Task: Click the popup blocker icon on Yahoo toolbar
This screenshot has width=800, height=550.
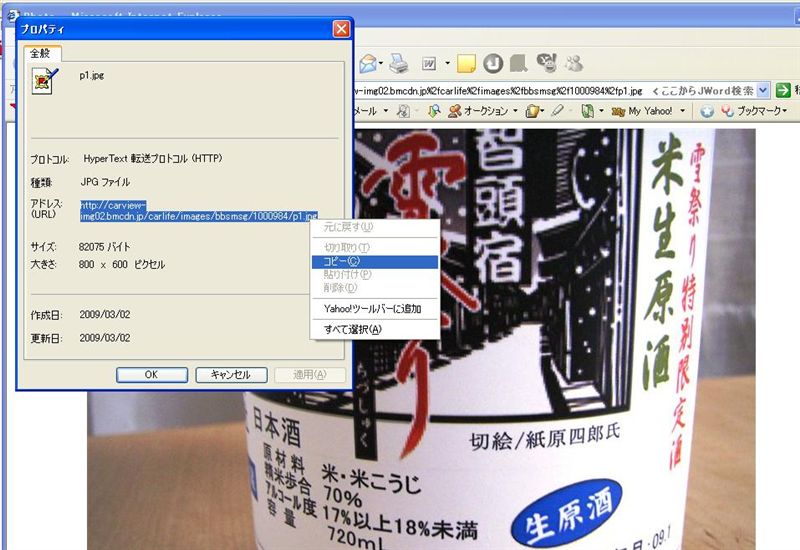Action: click(404, 111)
